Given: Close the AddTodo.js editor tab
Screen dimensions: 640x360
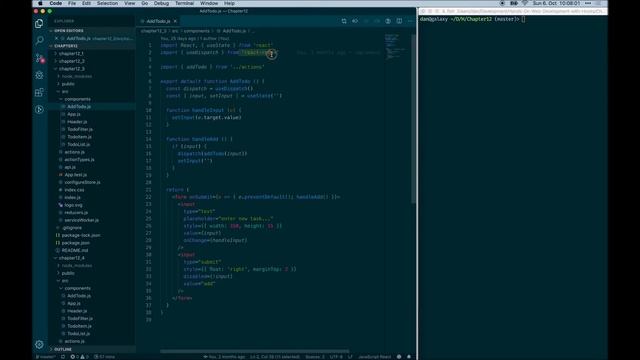Looking at the screenshot, I should point(175,21).
